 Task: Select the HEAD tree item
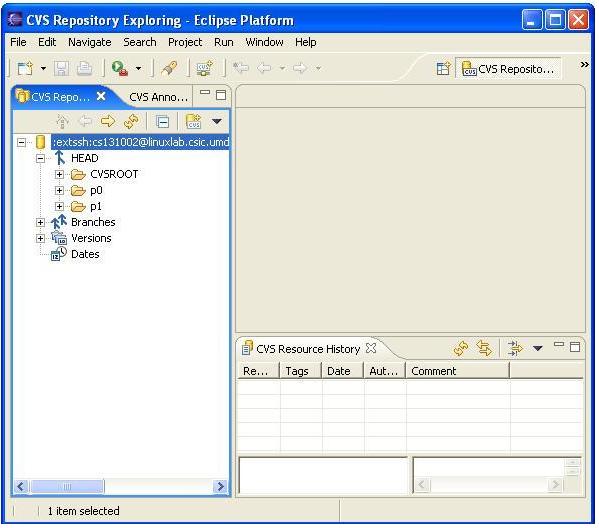tap(85, 158)
